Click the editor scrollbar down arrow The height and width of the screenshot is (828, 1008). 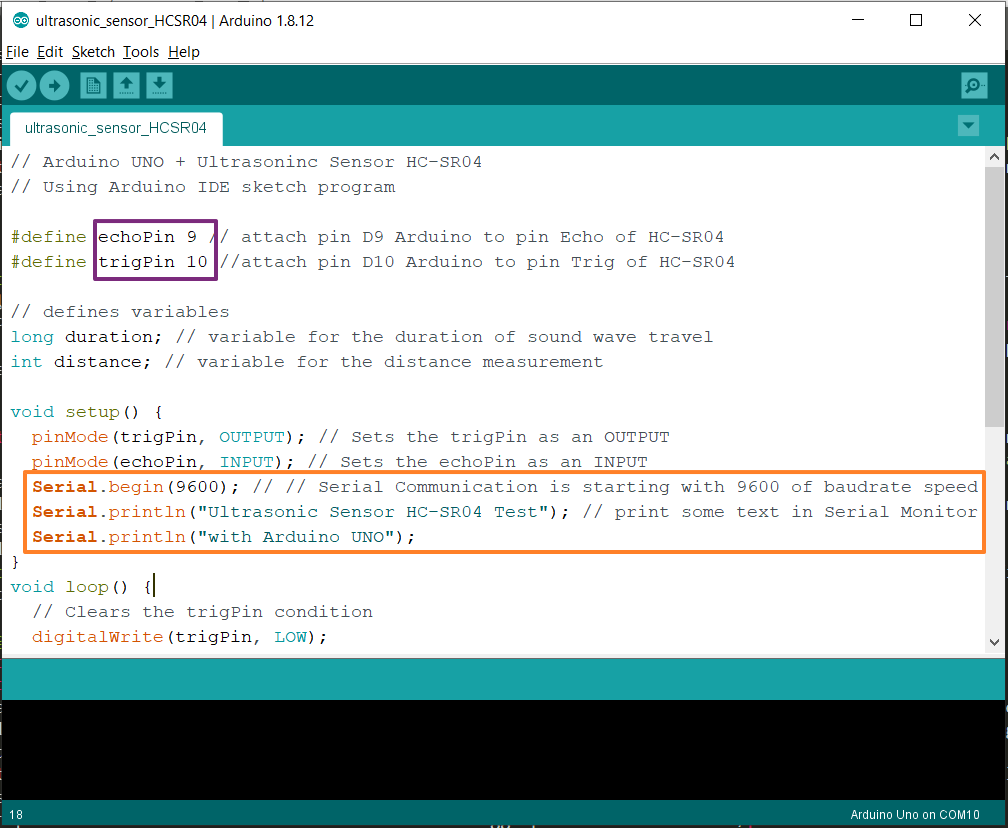(994, 642)
